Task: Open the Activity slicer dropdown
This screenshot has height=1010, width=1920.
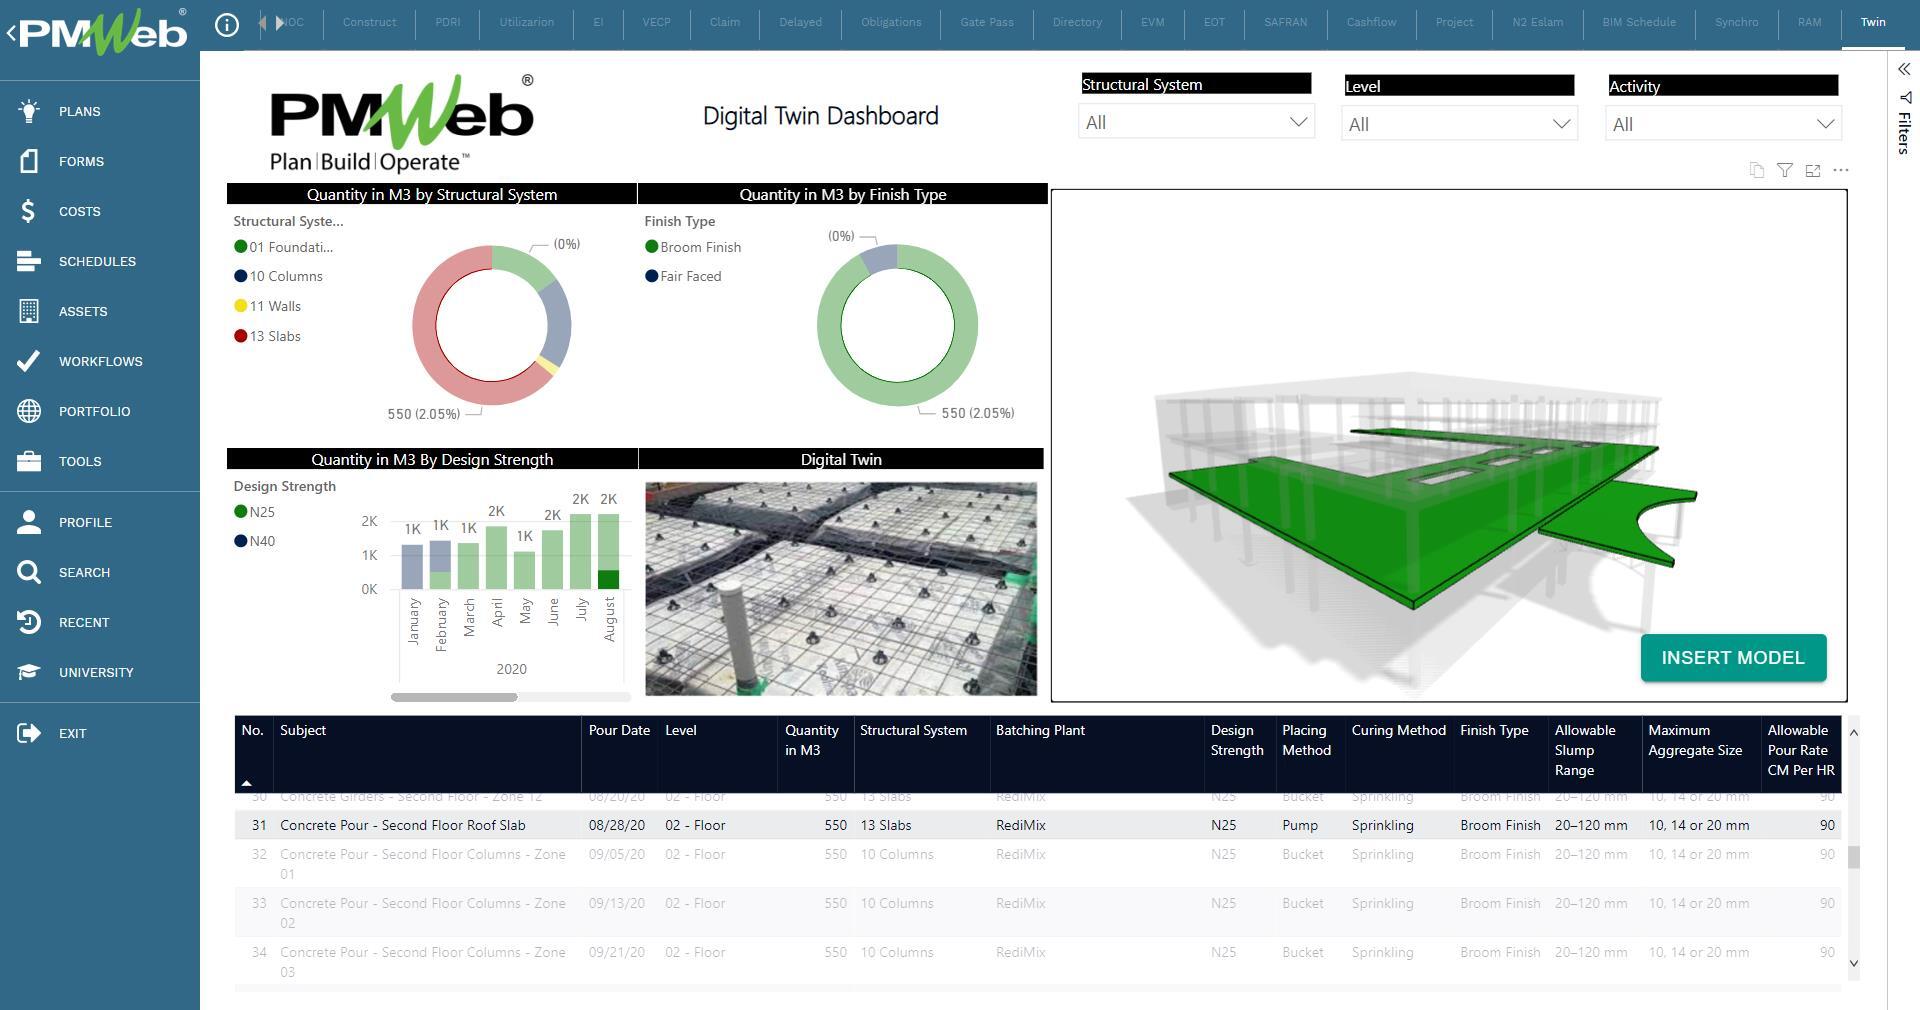Action: (x=1723, y=124)
